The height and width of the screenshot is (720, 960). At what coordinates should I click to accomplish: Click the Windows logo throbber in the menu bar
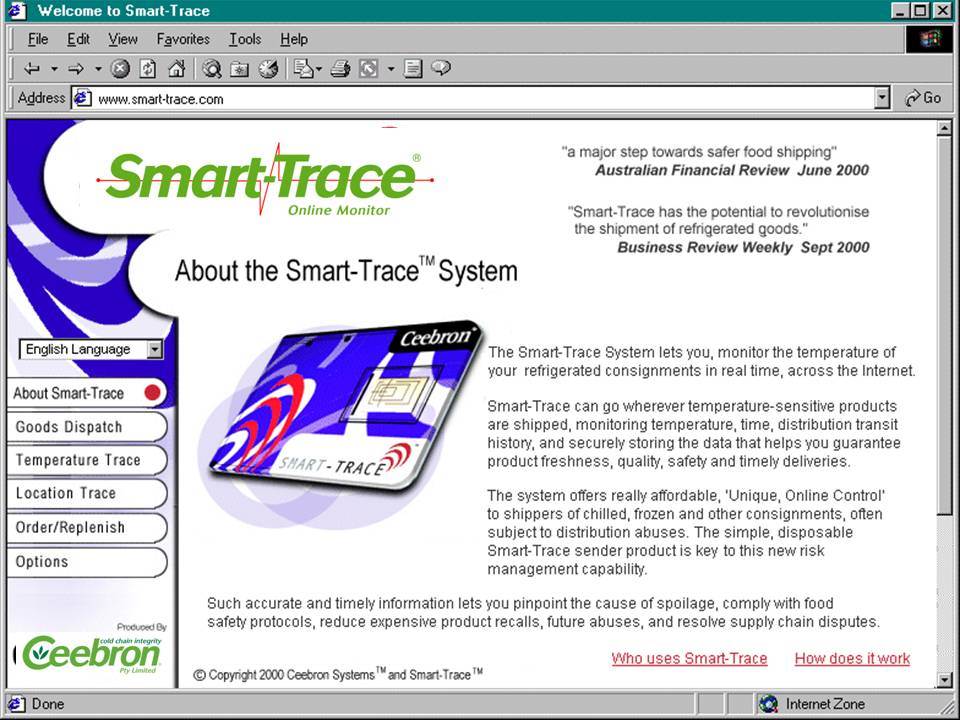(929, 39)
